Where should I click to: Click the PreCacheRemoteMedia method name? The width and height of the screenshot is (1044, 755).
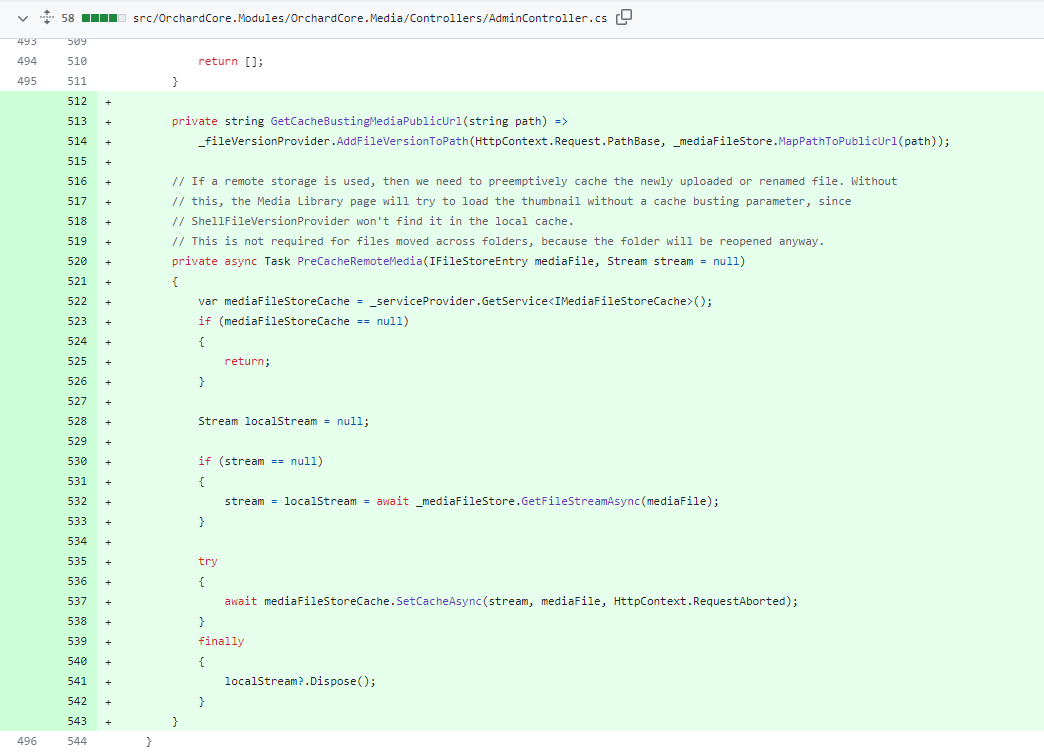(360, 261)
